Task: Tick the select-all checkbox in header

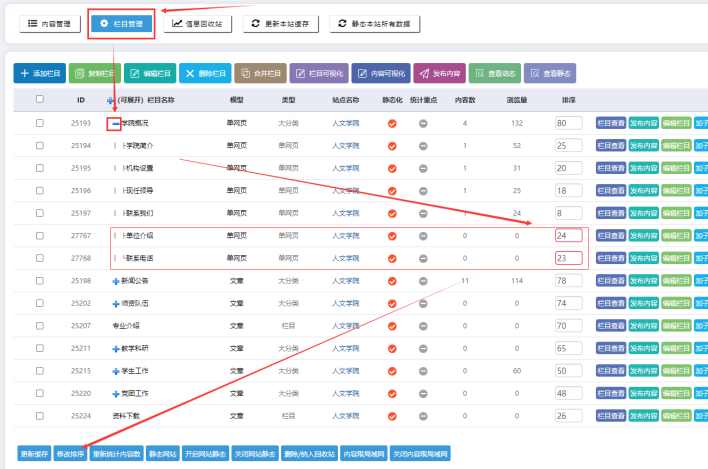Action: 40,99
